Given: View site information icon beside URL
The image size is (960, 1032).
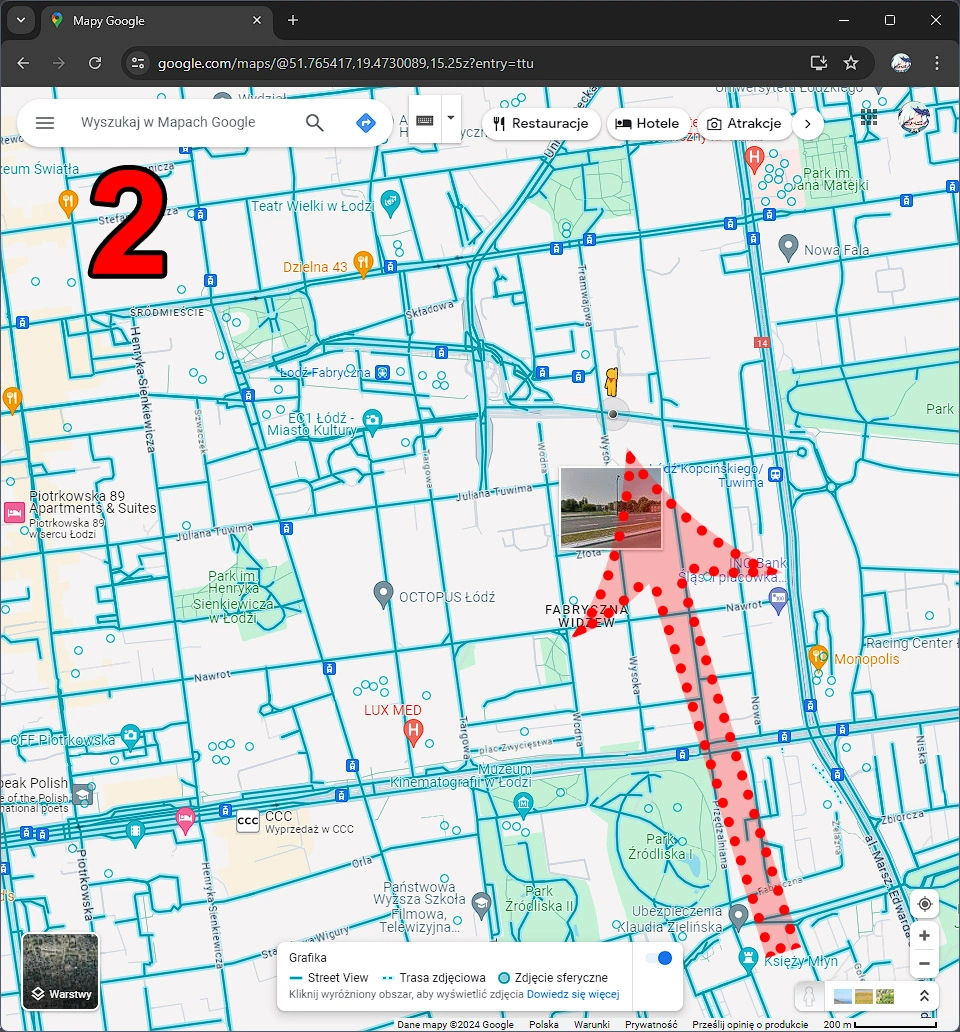Looking at the screenshot, I should coord(138,63).
